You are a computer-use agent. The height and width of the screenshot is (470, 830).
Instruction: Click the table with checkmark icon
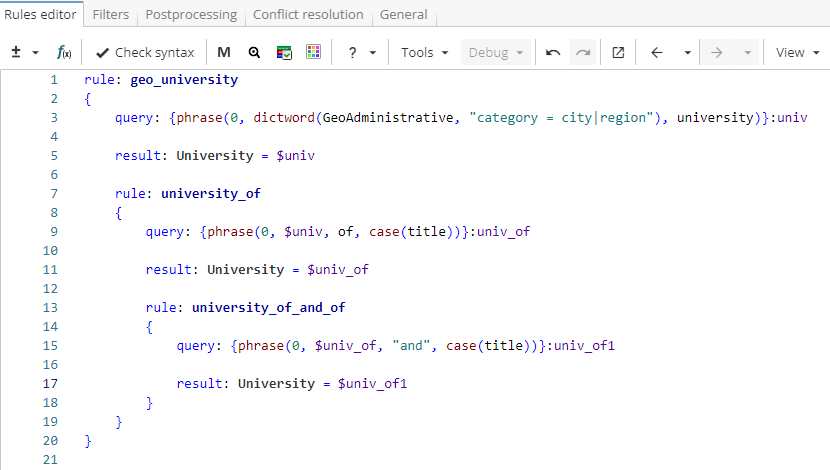(x=284, y=52)
